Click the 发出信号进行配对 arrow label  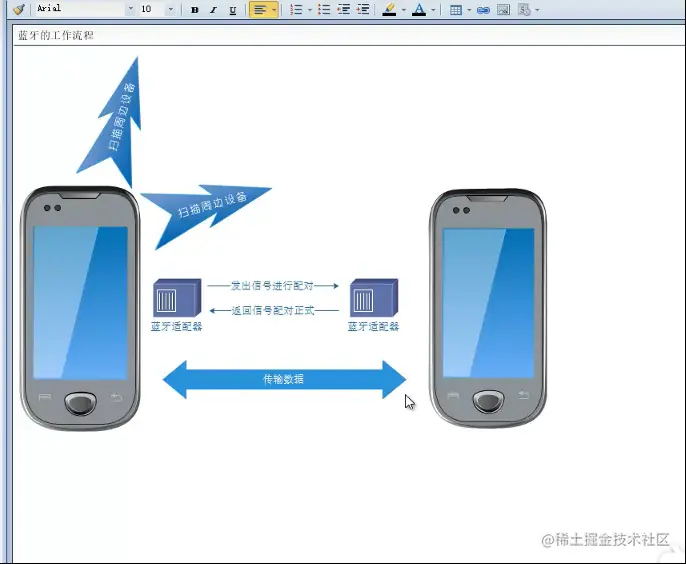[272, 286]
